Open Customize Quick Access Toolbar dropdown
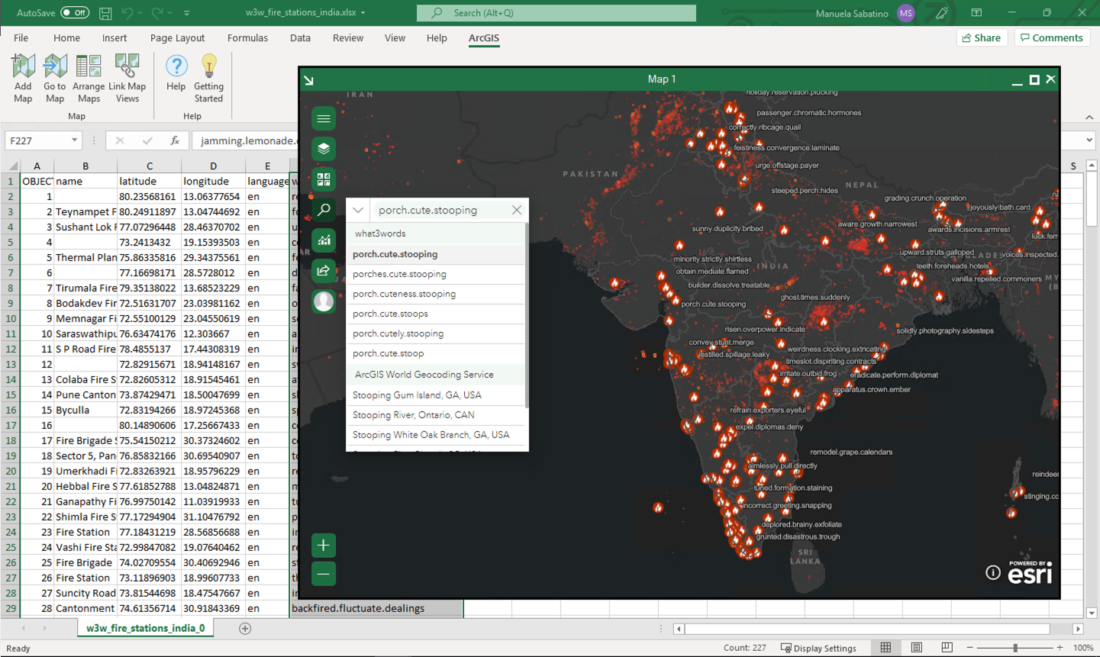The image size is (1100, 657). click(187, 13)
